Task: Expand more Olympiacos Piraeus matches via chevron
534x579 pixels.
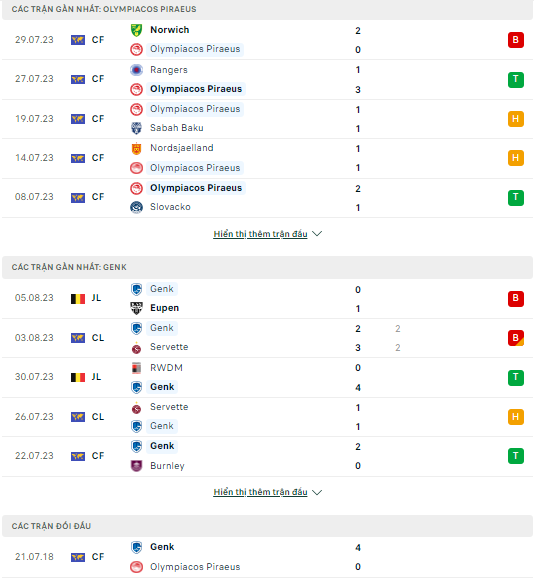Action: tap(317, 234)
